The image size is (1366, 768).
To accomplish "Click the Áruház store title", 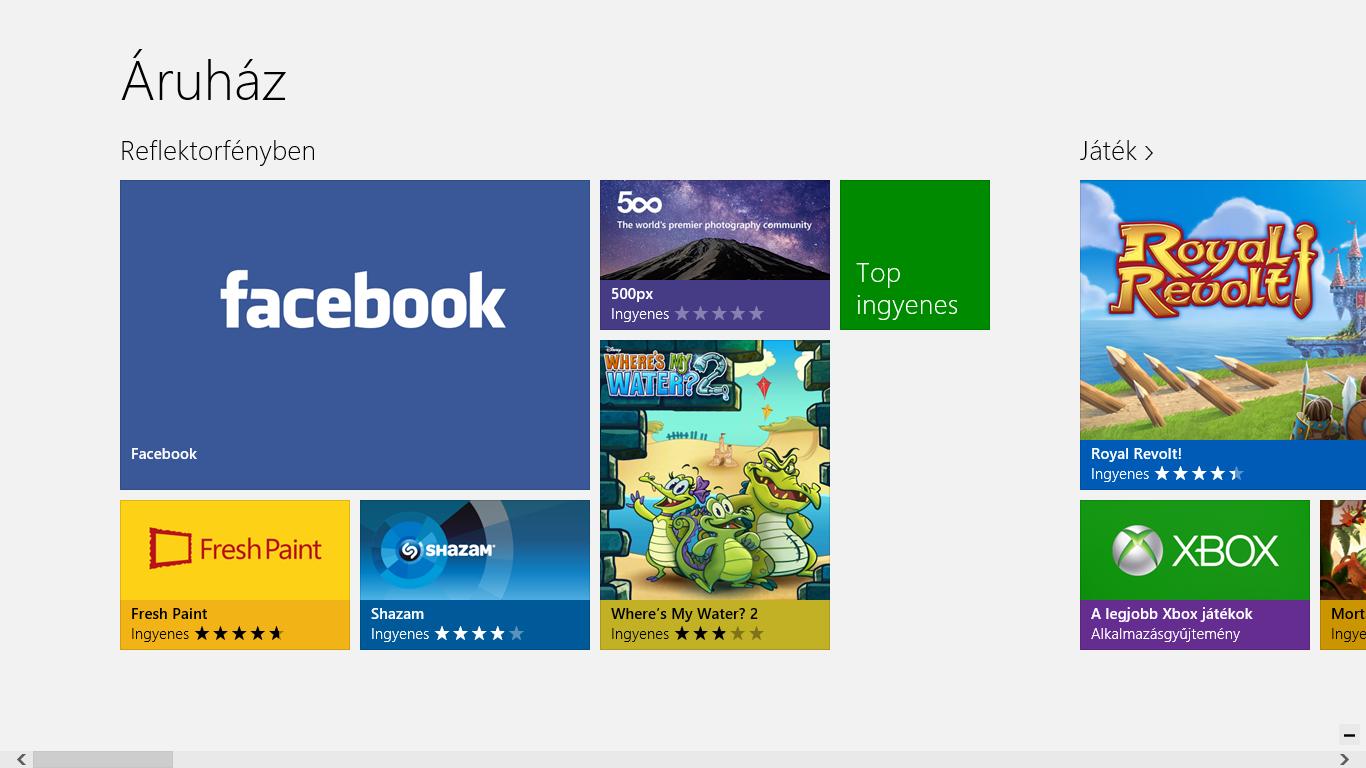I will coord(204,79).
